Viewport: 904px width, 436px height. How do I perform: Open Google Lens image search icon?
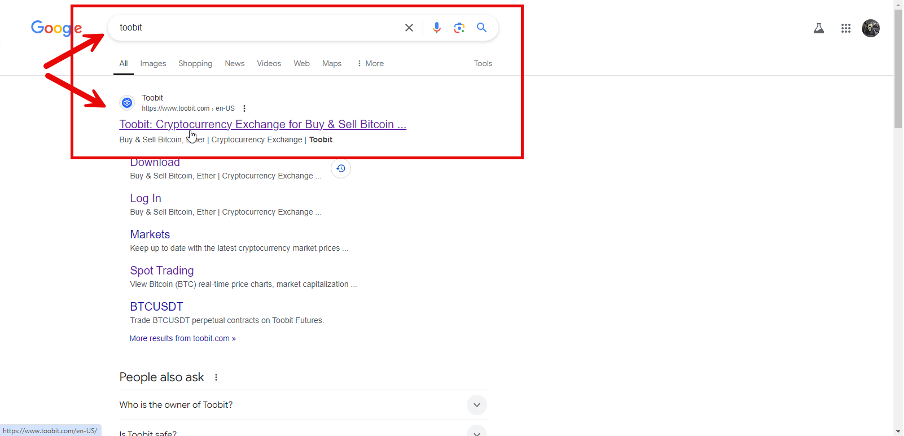pyautogui.click(x=459, y=28)
